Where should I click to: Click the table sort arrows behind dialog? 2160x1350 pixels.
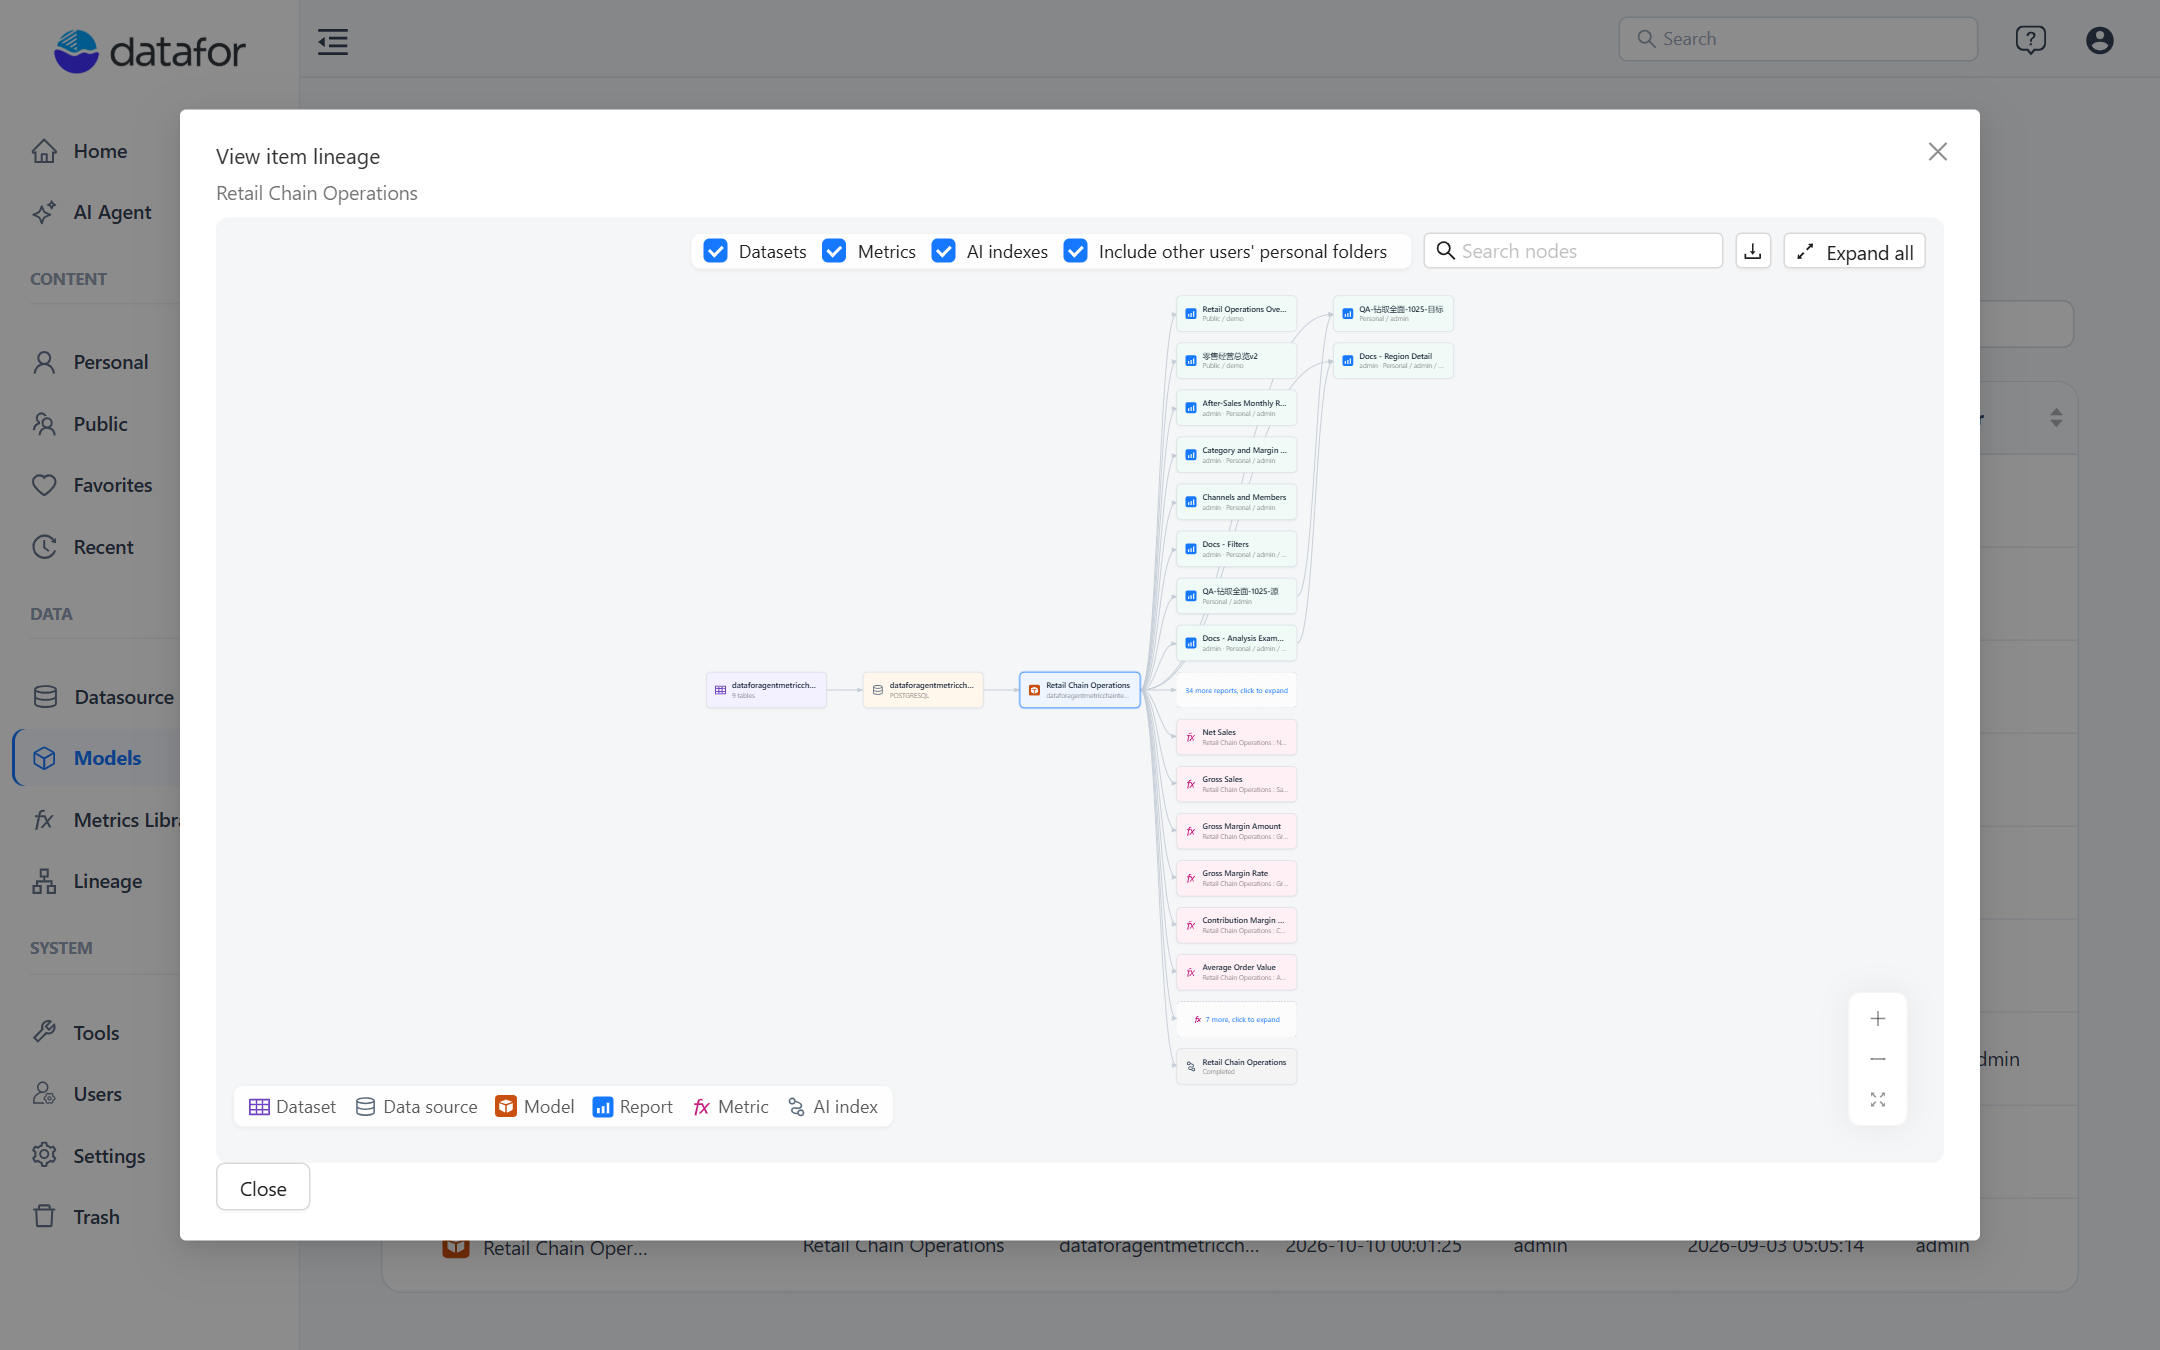(x=2056, y=417)
